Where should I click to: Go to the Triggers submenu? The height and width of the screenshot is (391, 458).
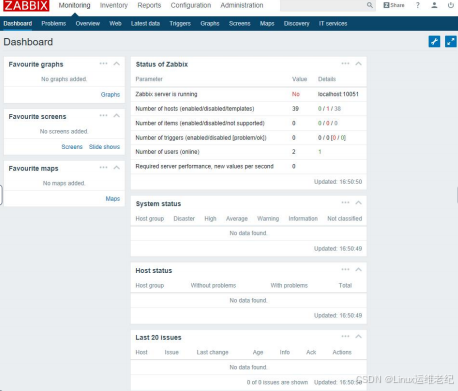pyautogui.click(x=180, y=24)
